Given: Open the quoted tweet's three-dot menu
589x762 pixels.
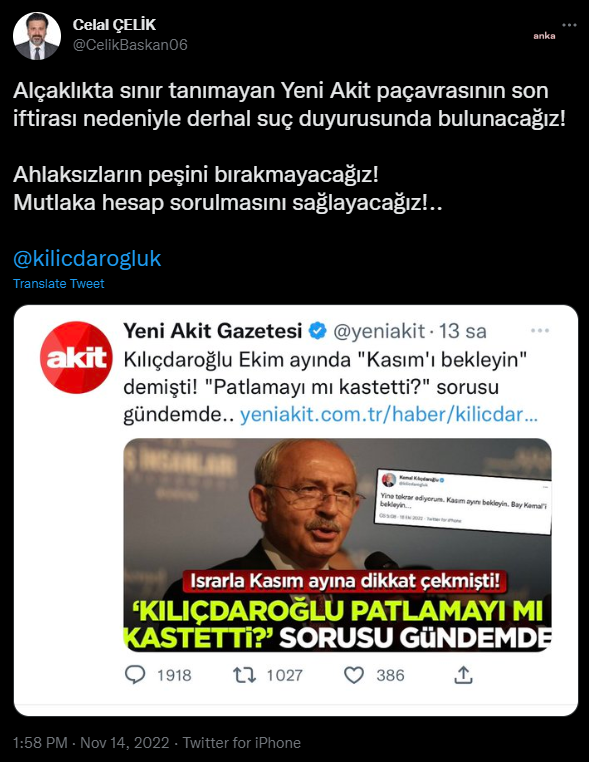Looking at the screenshot, I should click(x=540, y=330).
